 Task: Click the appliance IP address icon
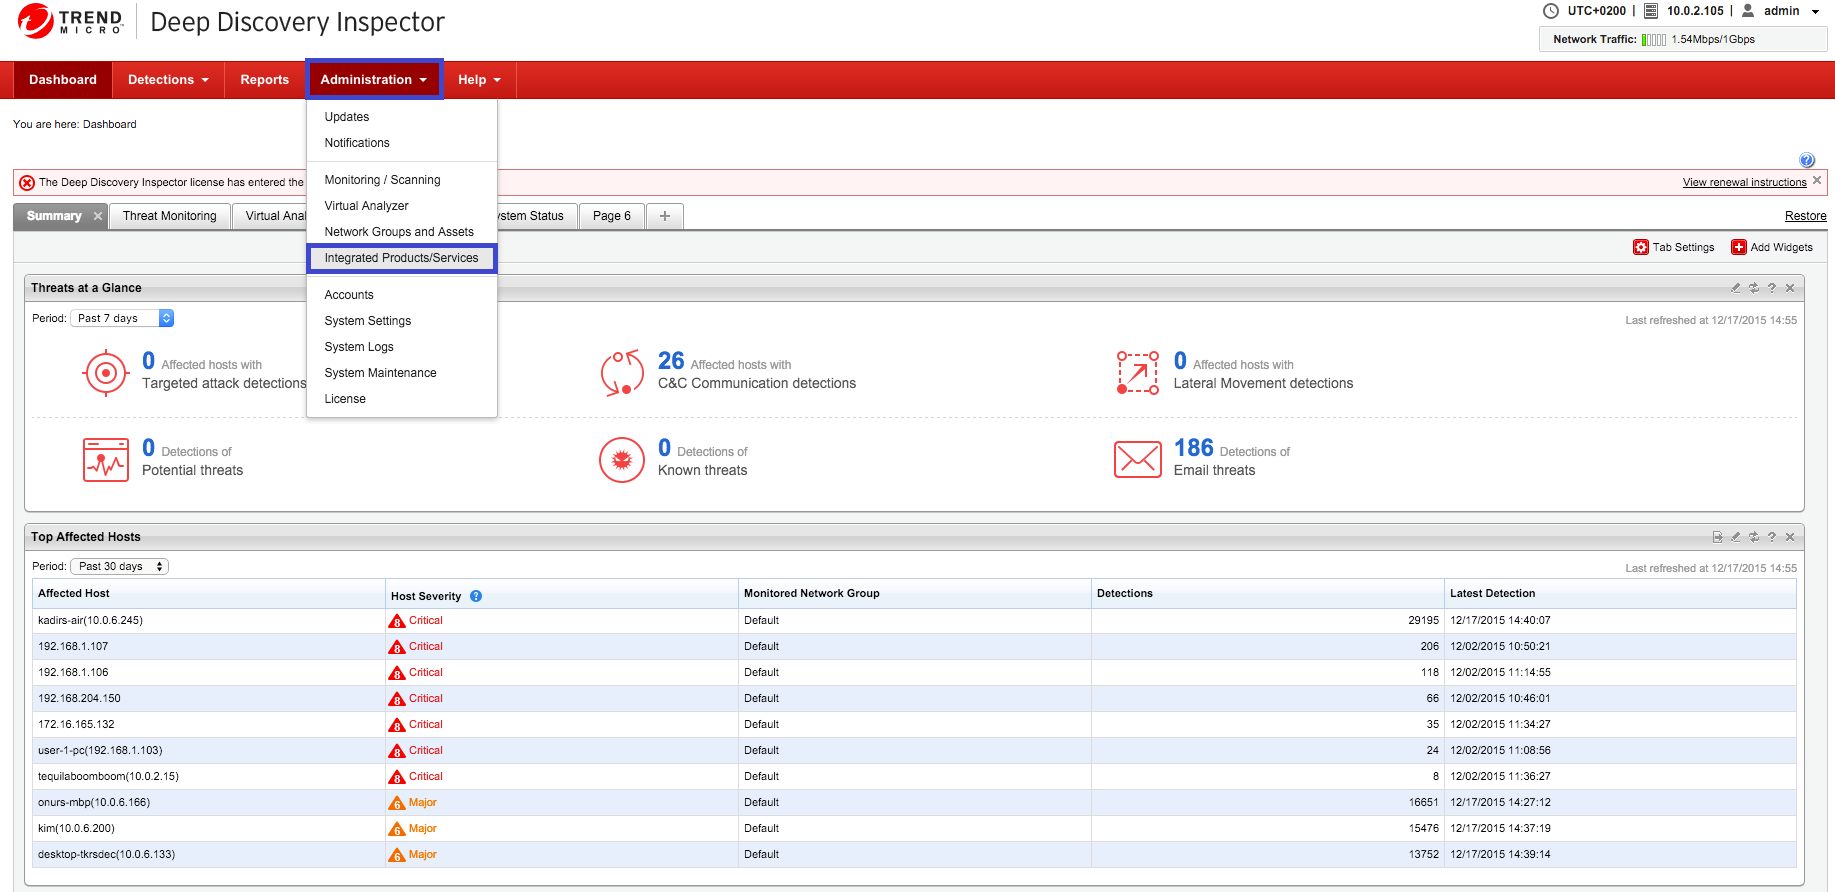[x=1651, y=11]
